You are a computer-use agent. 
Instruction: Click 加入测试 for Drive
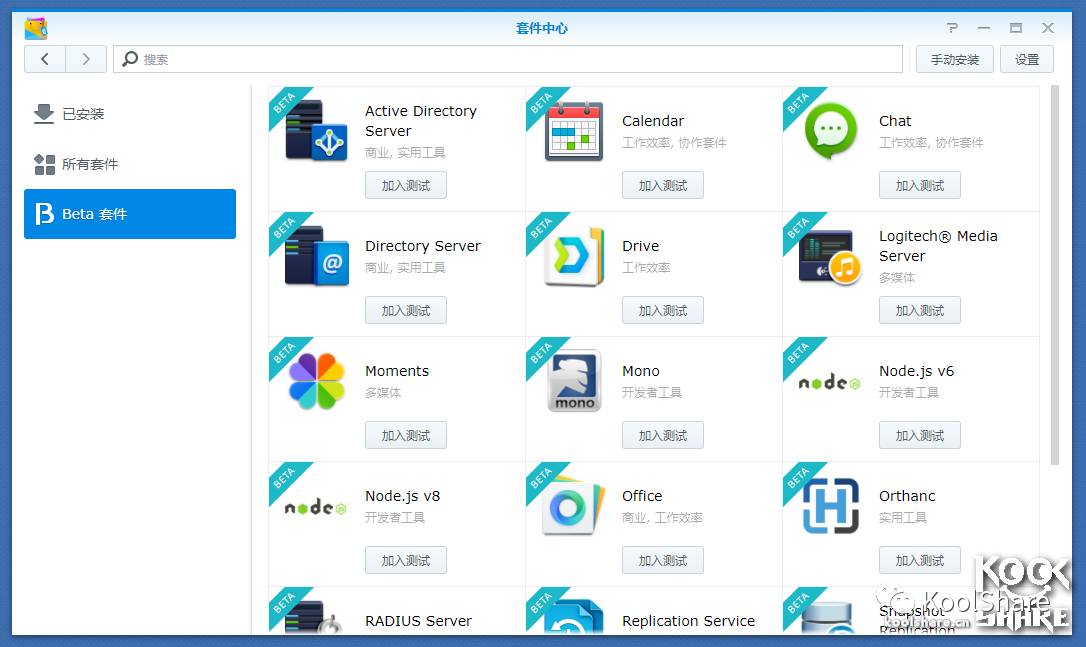(663, 310)
